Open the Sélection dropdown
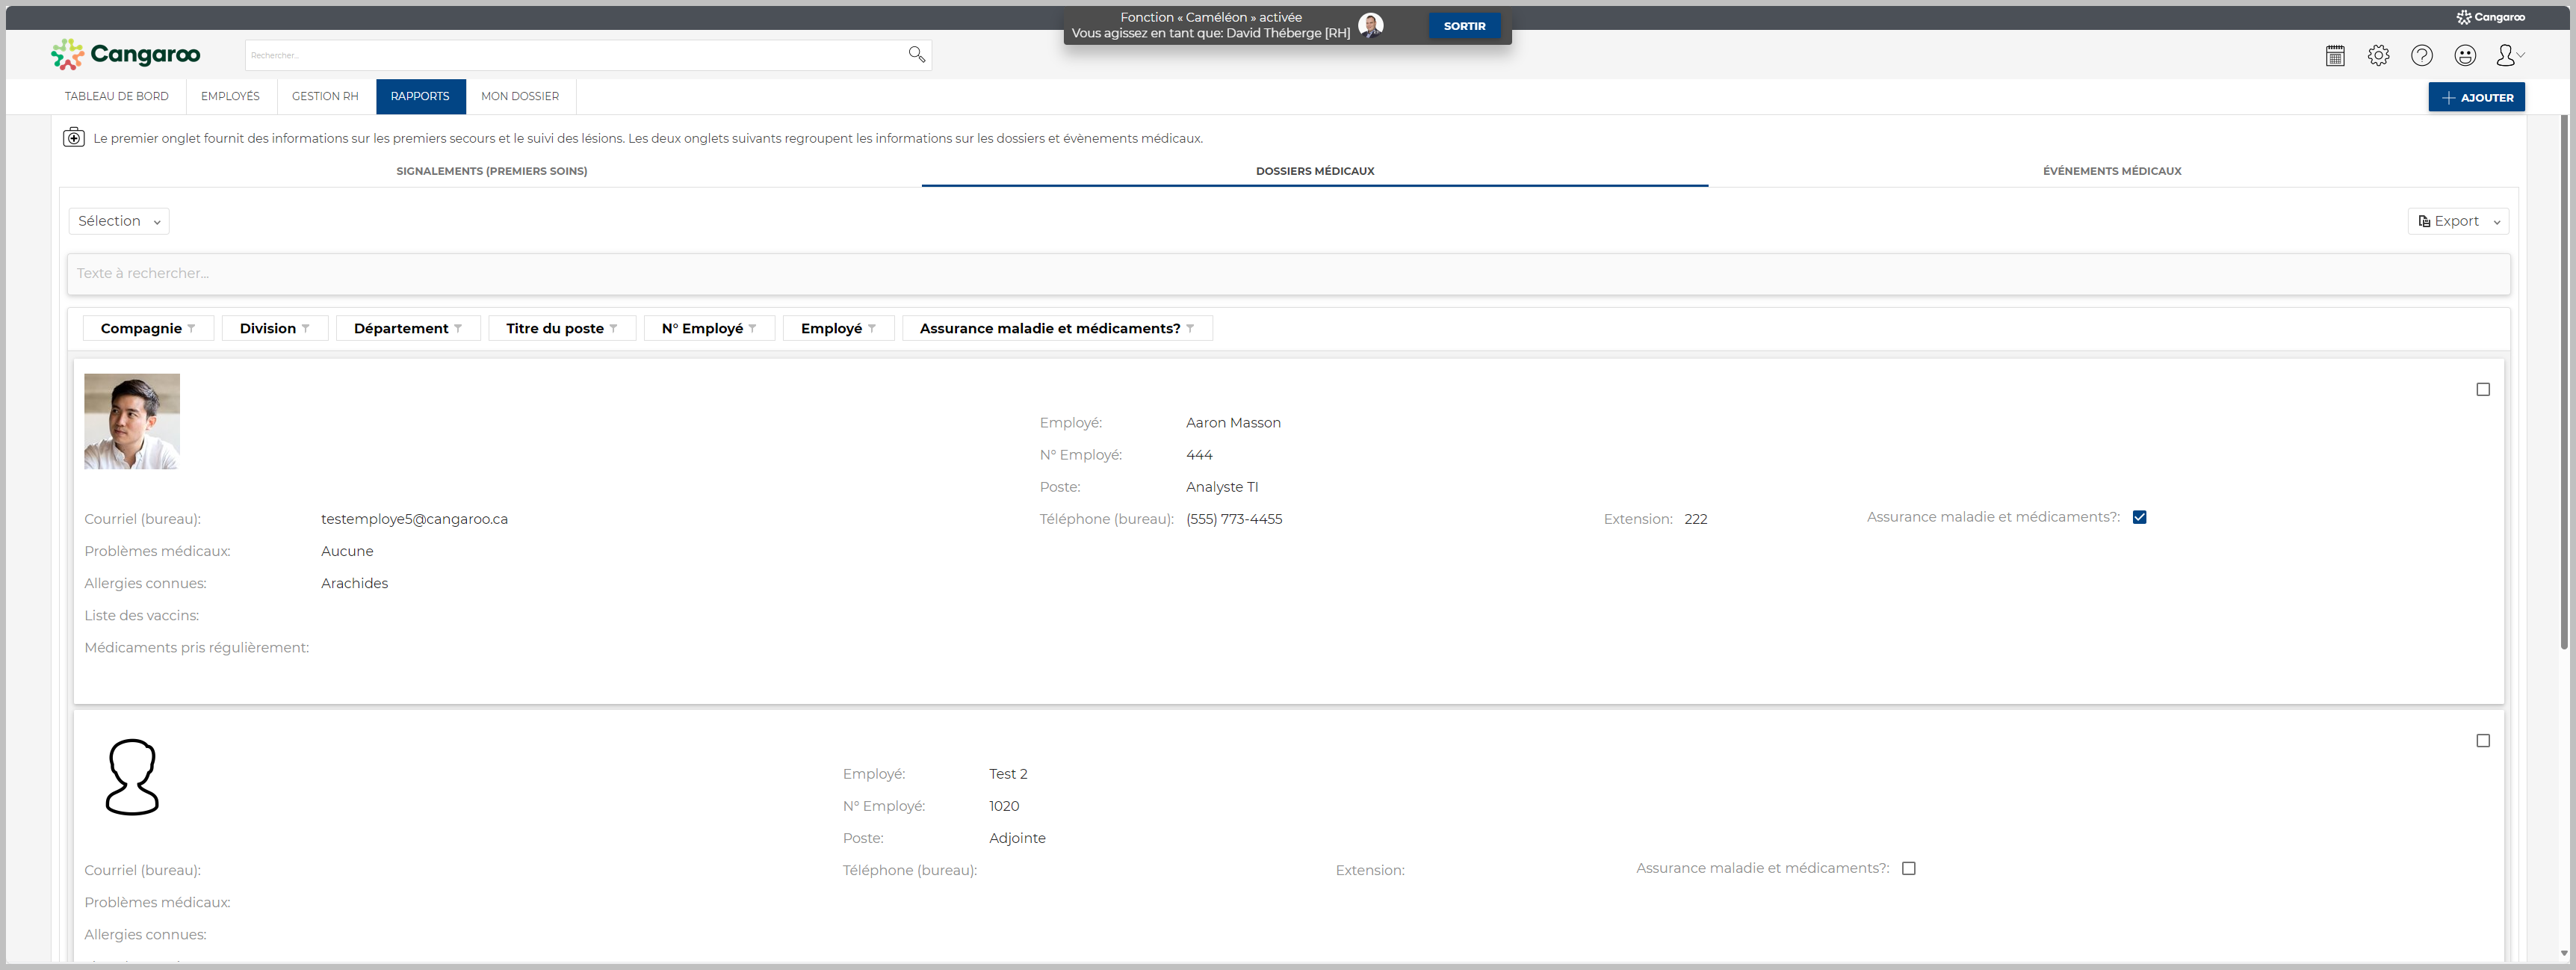 (119, 221)
